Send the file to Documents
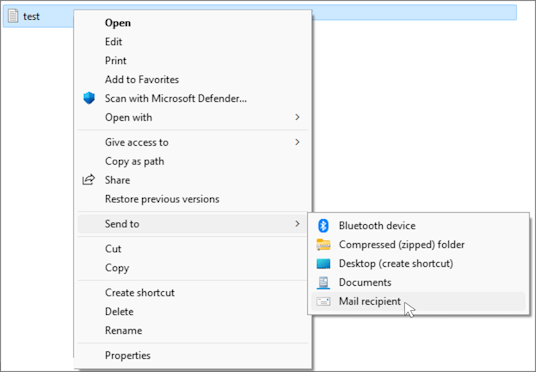Screen dimensions: 536x372 click(419, 282)
